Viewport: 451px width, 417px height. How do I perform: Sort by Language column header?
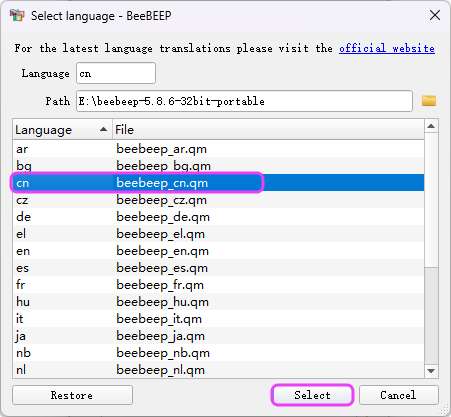[x=62, y=130]
